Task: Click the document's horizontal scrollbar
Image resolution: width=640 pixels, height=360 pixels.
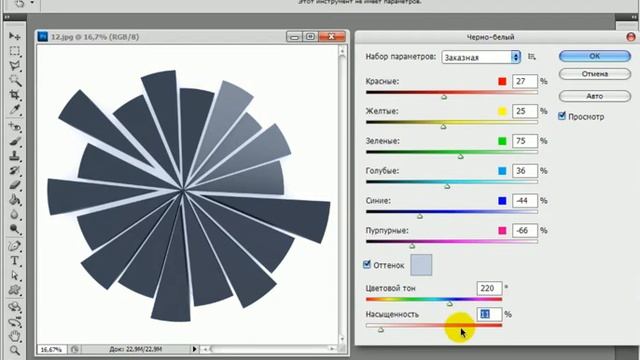Action: pos(269,349)
